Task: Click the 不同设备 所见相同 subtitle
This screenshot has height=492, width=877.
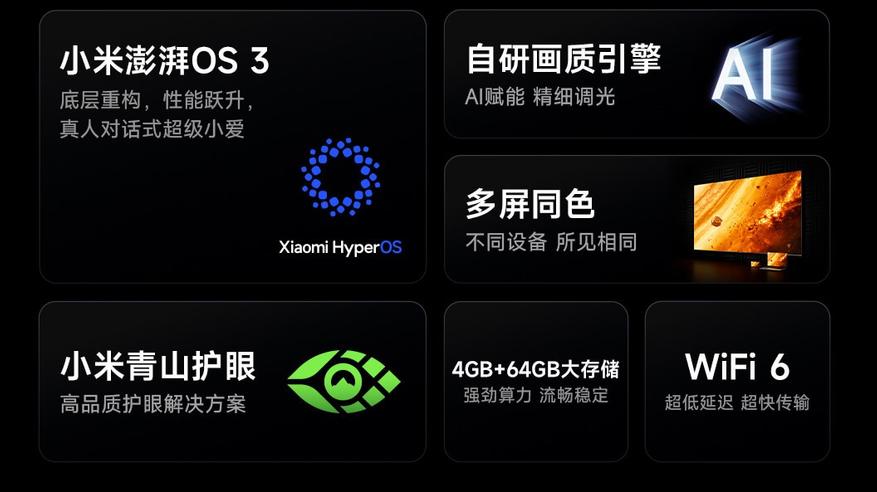Action: pos(551,242)
